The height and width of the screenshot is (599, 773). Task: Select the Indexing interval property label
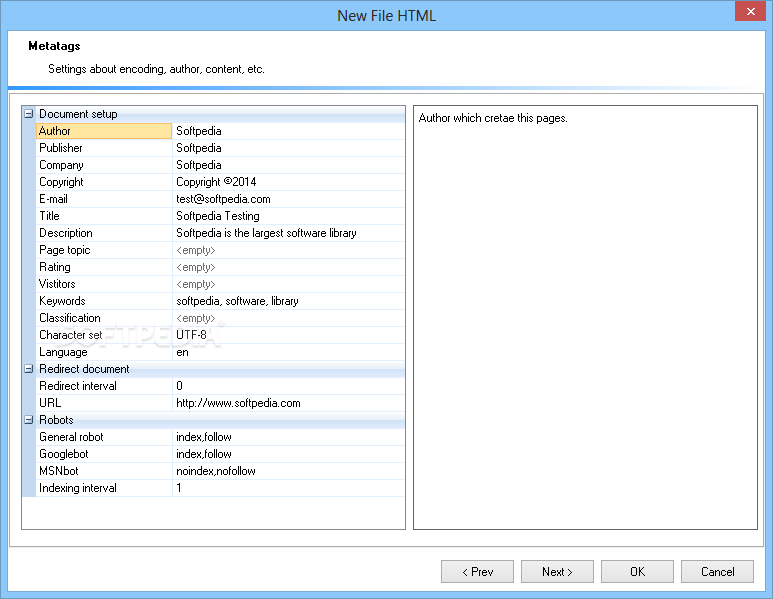tap(104, 488)
